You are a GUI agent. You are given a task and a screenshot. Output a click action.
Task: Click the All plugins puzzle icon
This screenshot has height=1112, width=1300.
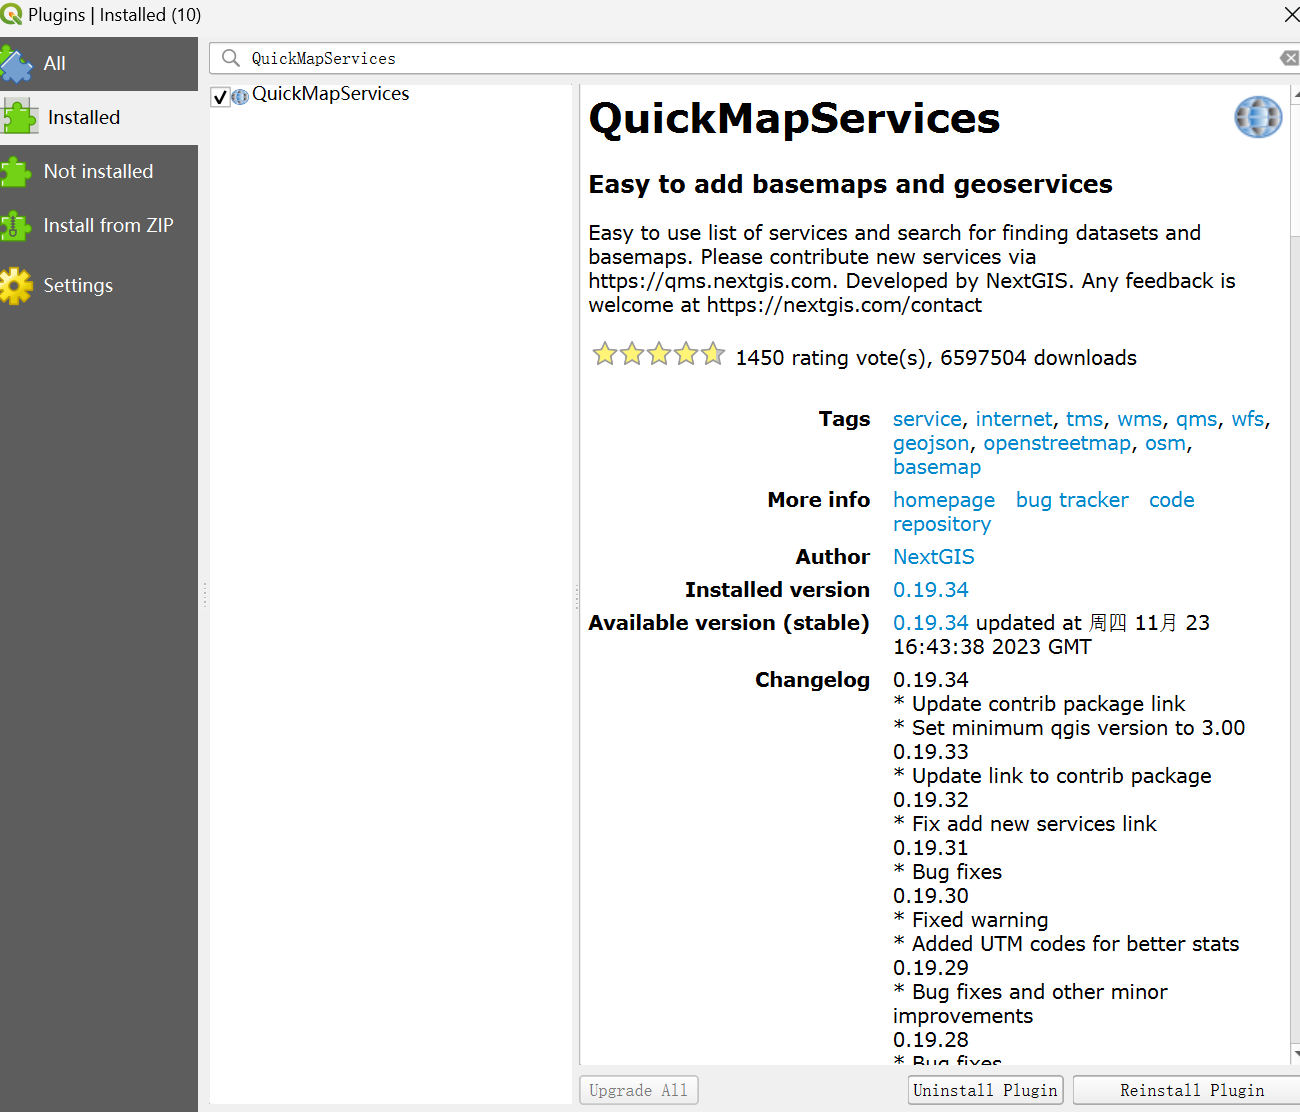pos(16,64)
